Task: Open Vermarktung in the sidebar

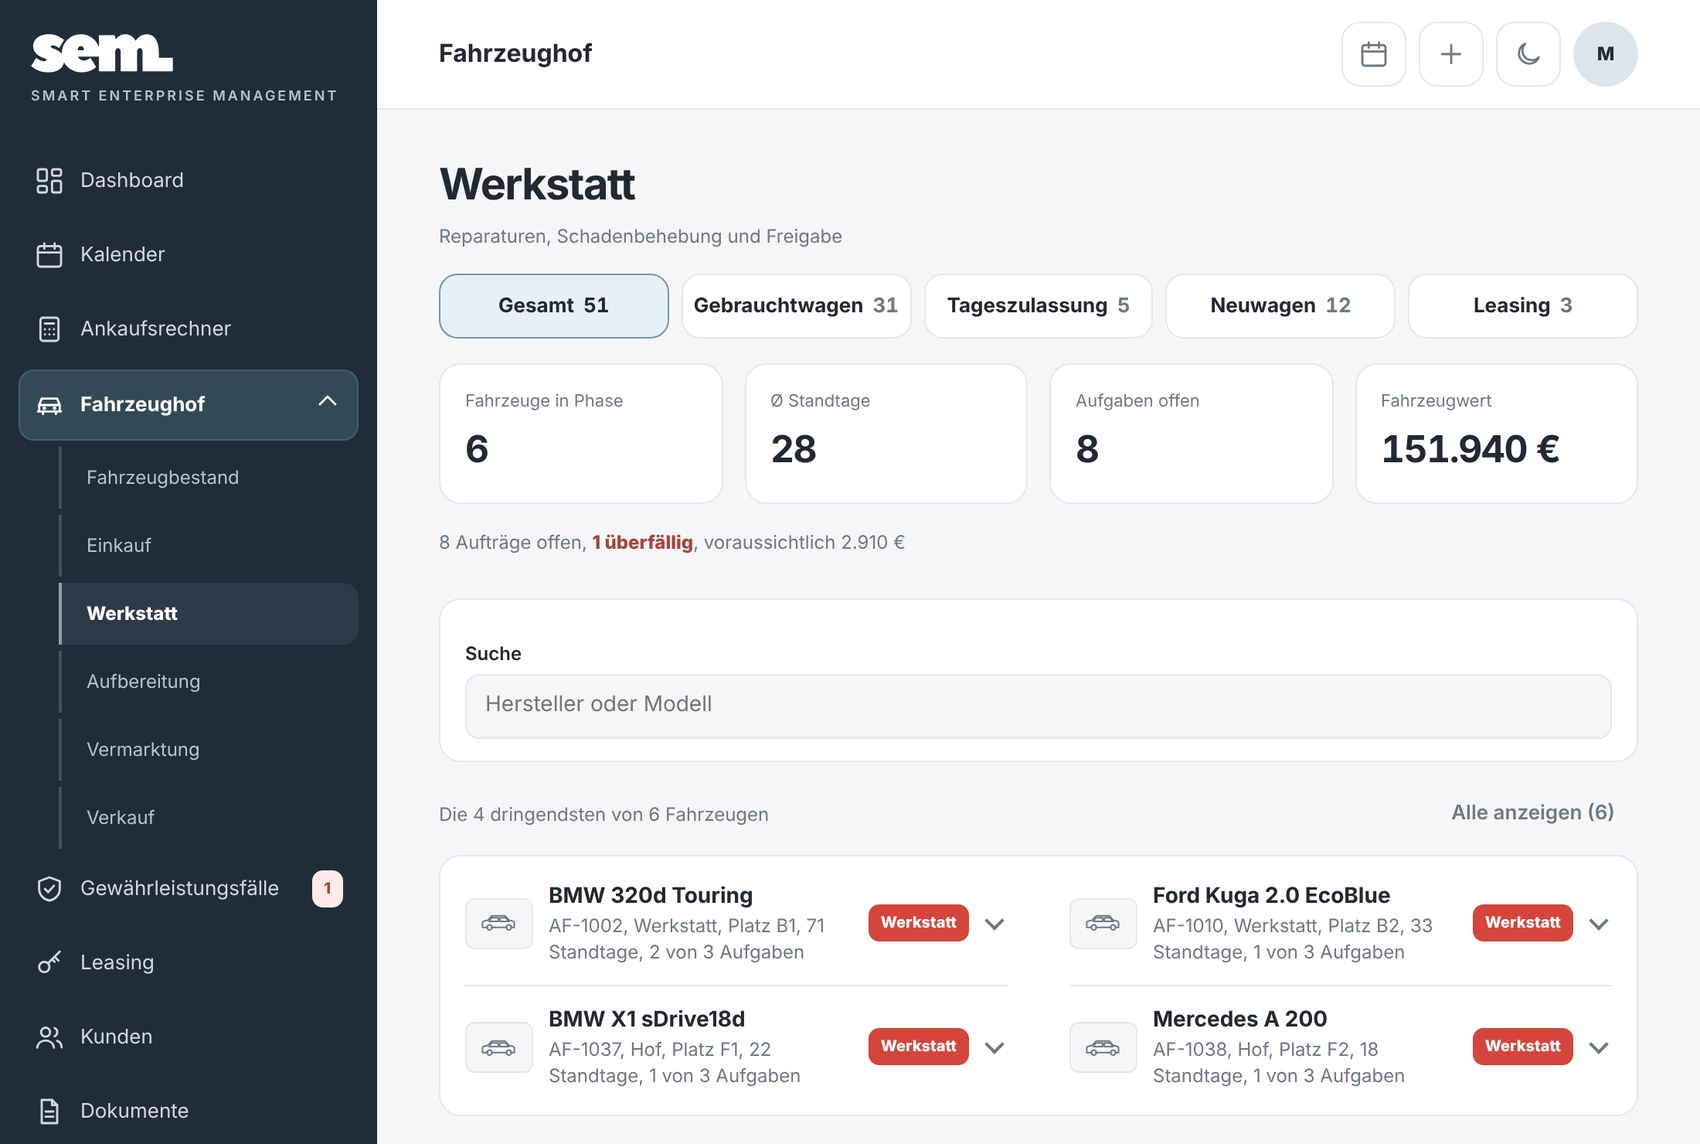Action: (x=209, y=749)
